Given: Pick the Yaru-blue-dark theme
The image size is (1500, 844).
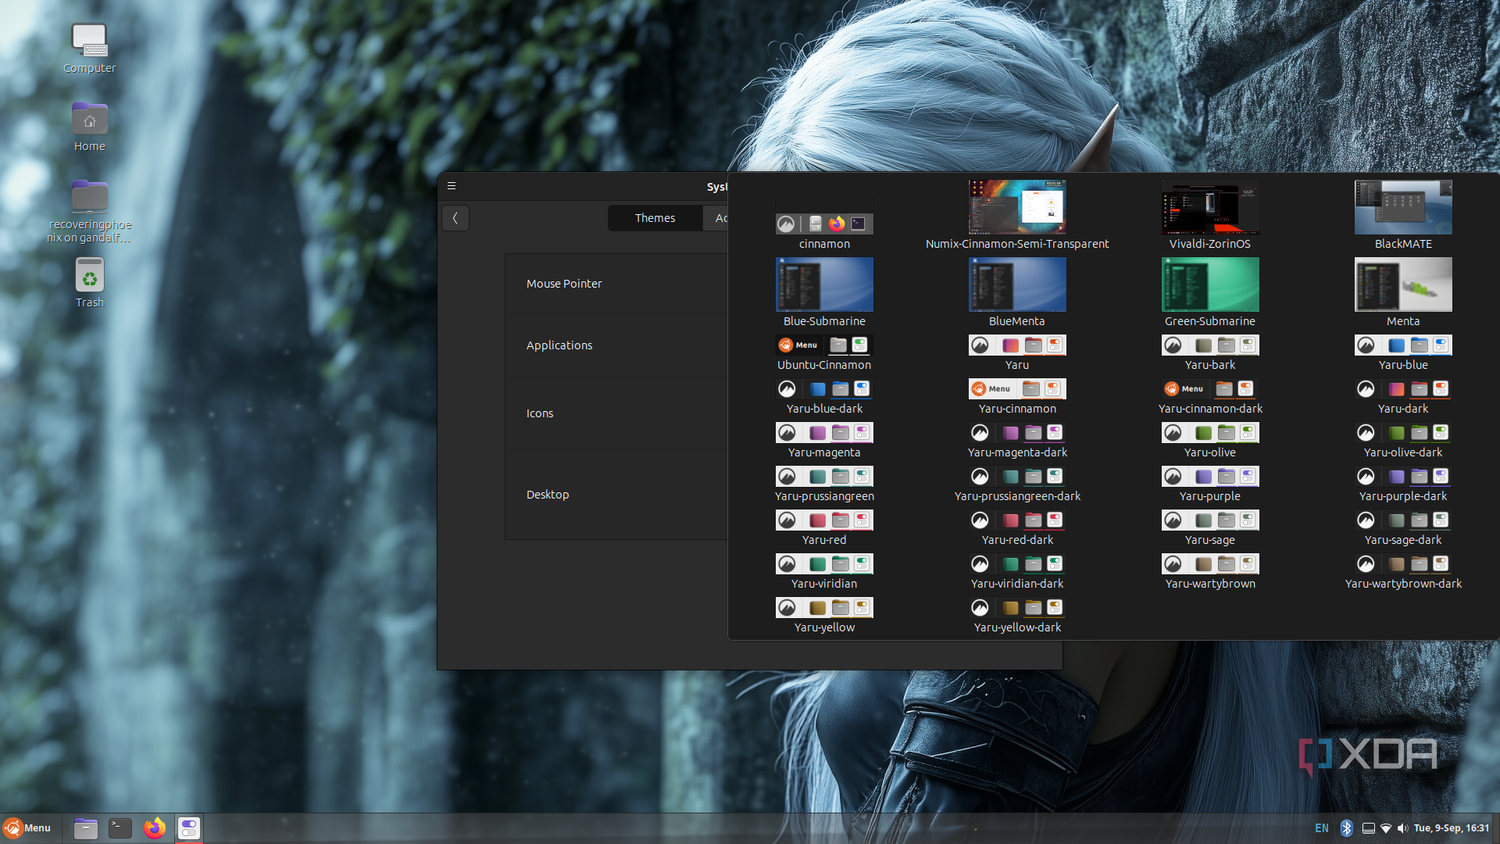Looking at the screenshot, I should 824,397.
